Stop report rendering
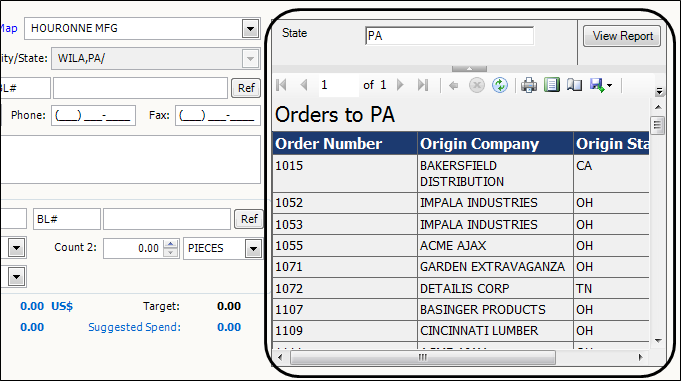This screenshot has height=381, width=681. [476, 85]
